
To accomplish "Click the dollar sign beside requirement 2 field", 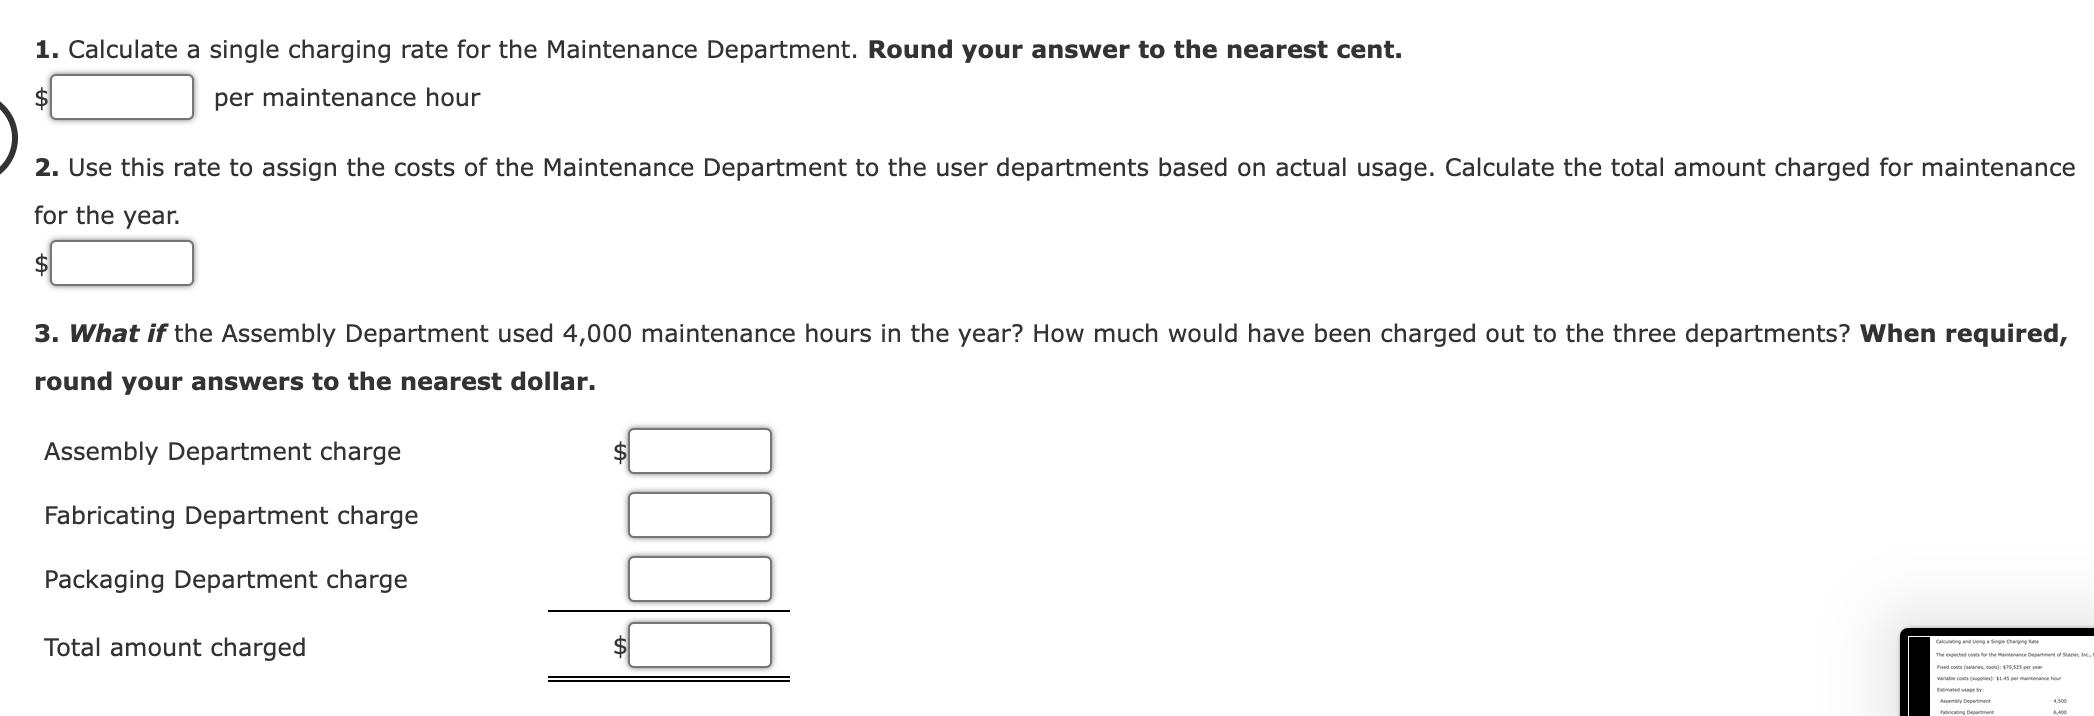I will [40, 263].
